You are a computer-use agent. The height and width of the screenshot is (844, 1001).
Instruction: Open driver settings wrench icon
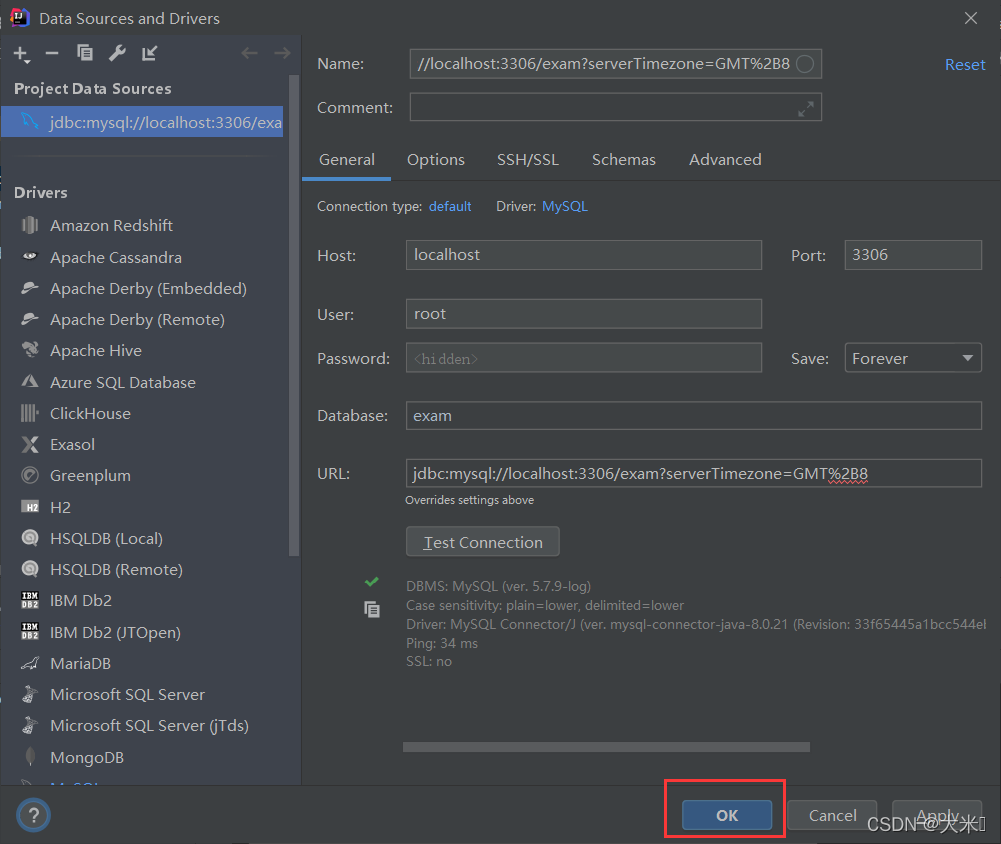click(x=117, y=53)
